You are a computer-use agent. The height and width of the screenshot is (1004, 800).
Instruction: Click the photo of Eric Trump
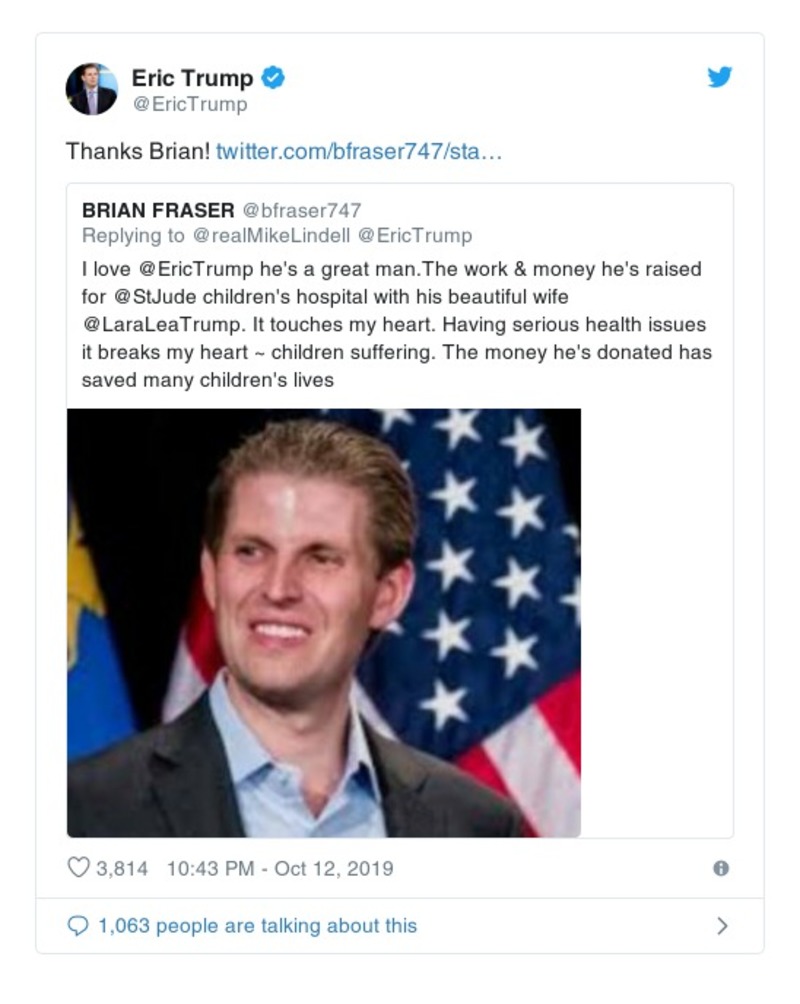tap(325, 620)
